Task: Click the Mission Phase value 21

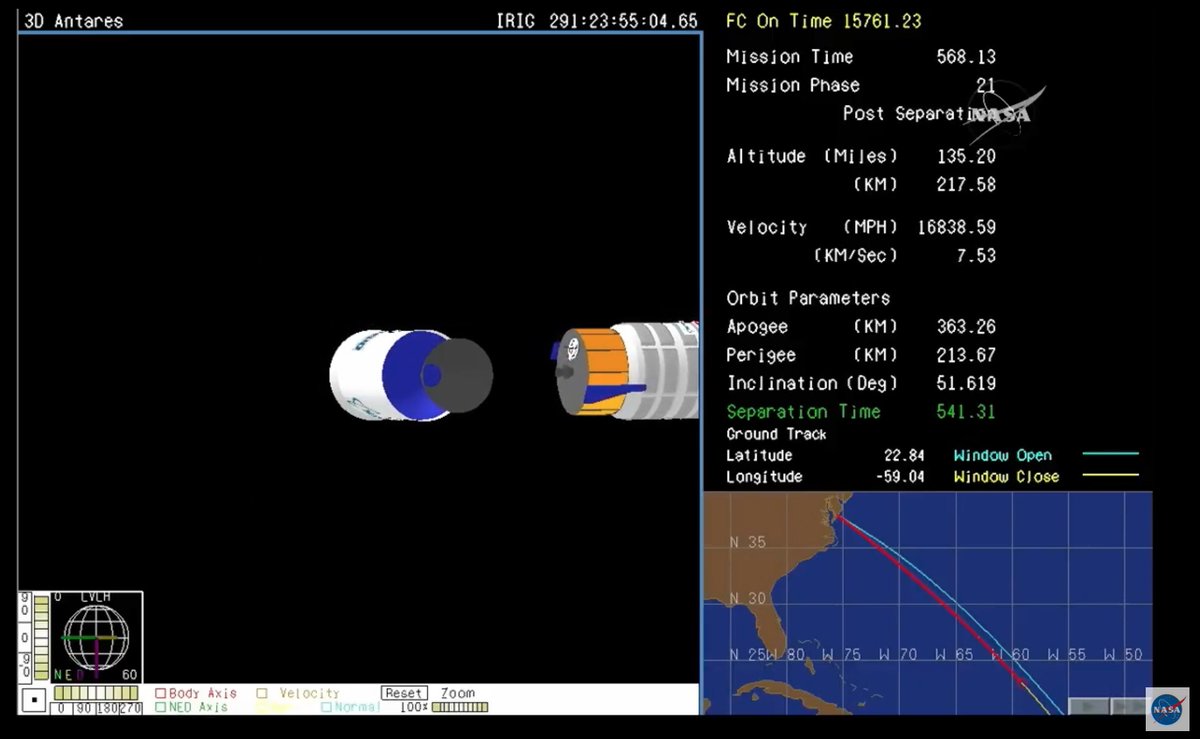Action: (985, 86)
